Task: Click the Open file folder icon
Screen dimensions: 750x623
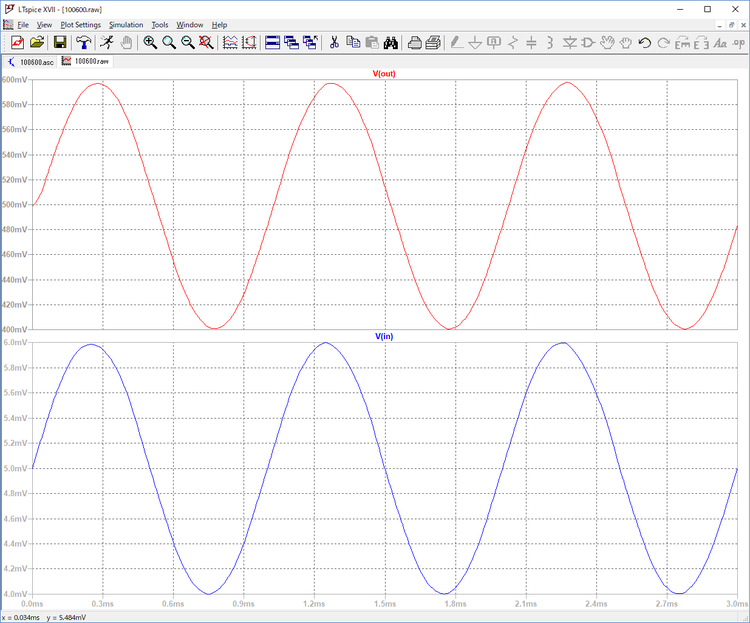Action: coord(37,42)
